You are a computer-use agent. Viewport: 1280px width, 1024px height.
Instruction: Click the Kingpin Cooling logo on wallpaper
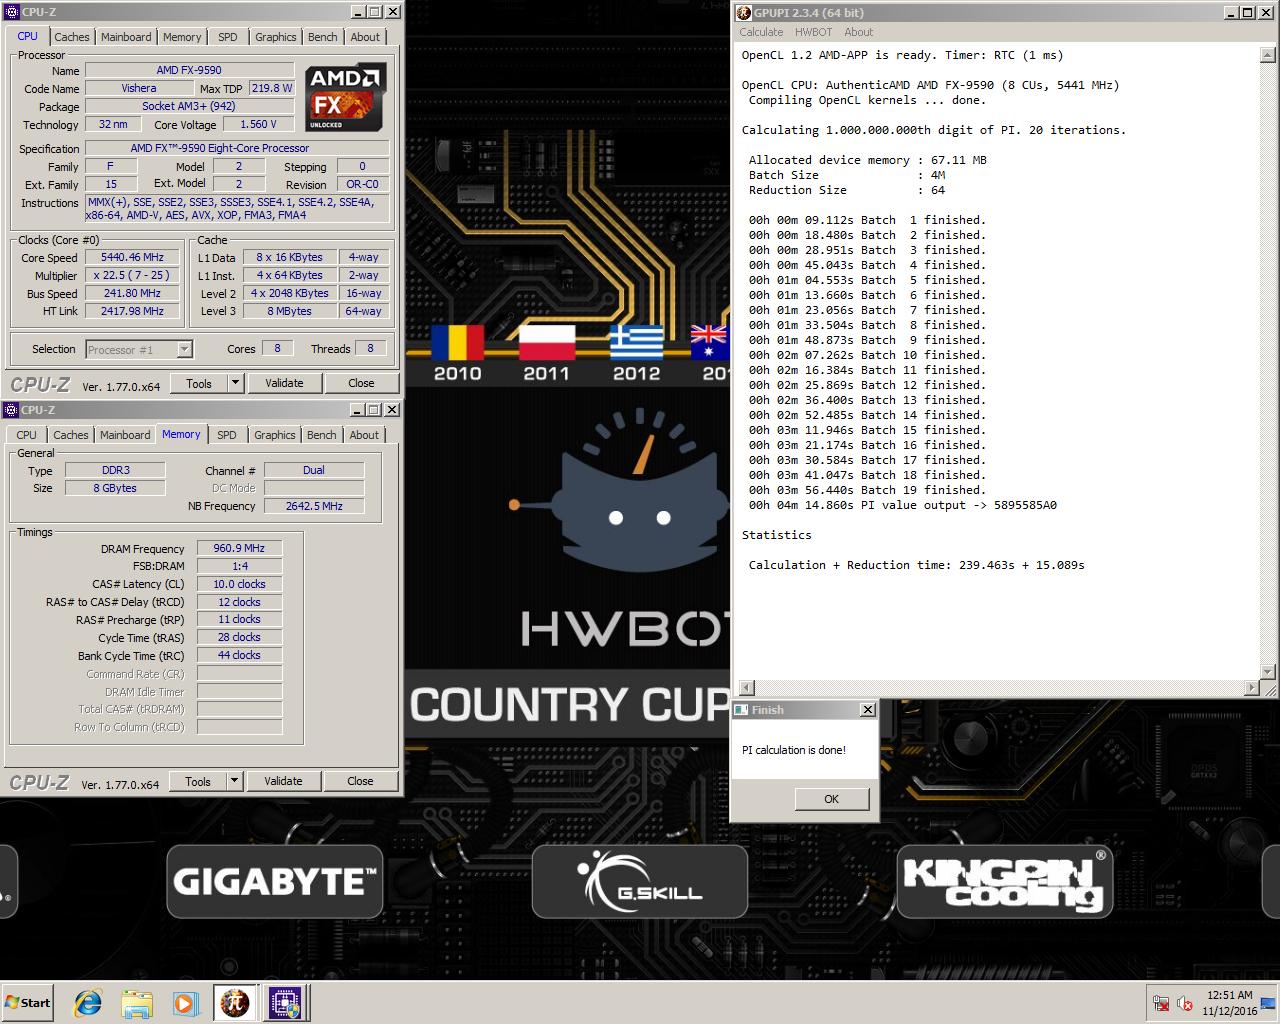(1005, 881)
